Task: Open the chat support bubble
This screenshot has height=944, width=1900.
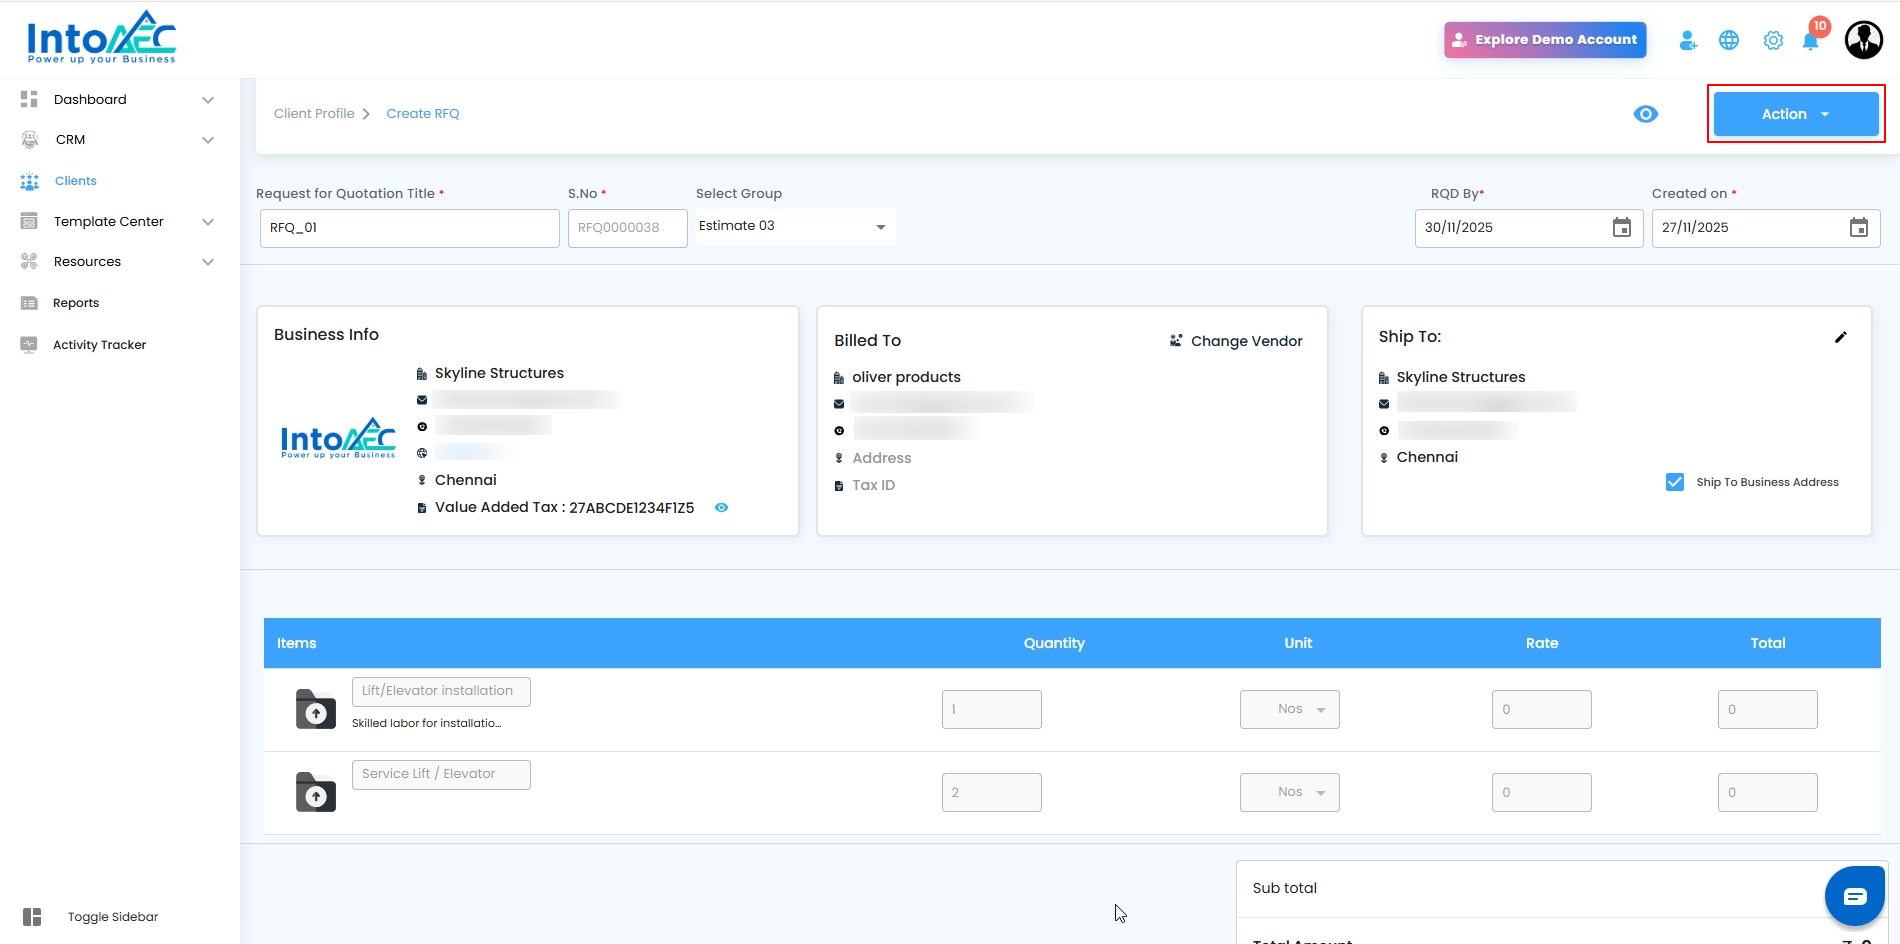Action: tap(1854, 896)
